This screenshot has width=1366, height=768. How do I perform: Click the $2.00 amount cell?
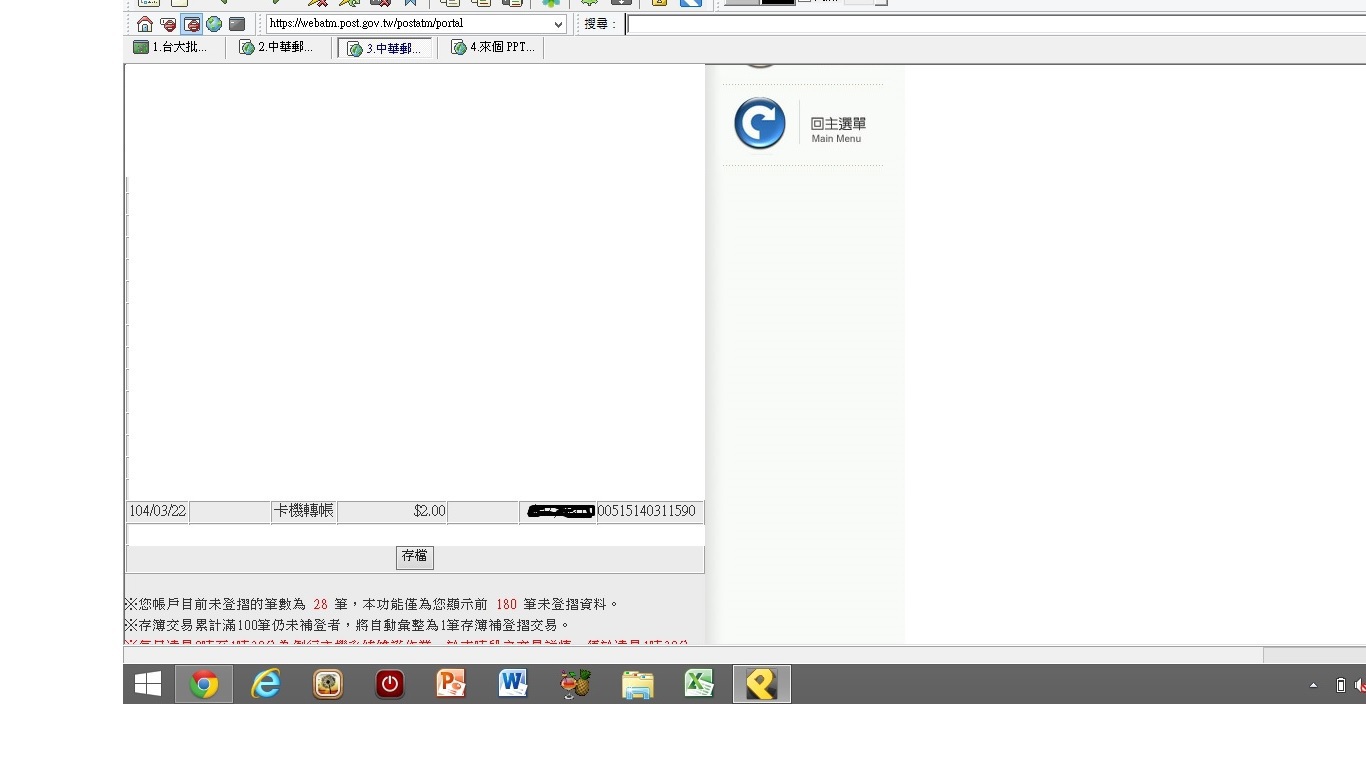[392, 512]
